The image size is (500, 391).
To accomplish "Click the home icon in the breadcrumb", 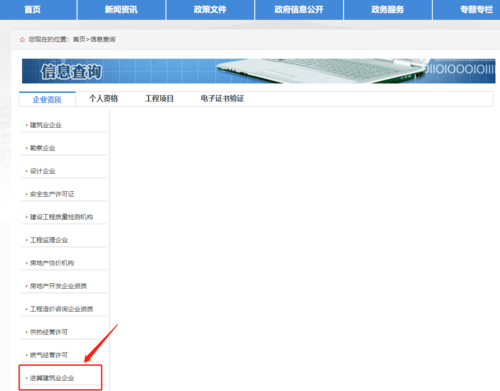I will click(22, 40).
